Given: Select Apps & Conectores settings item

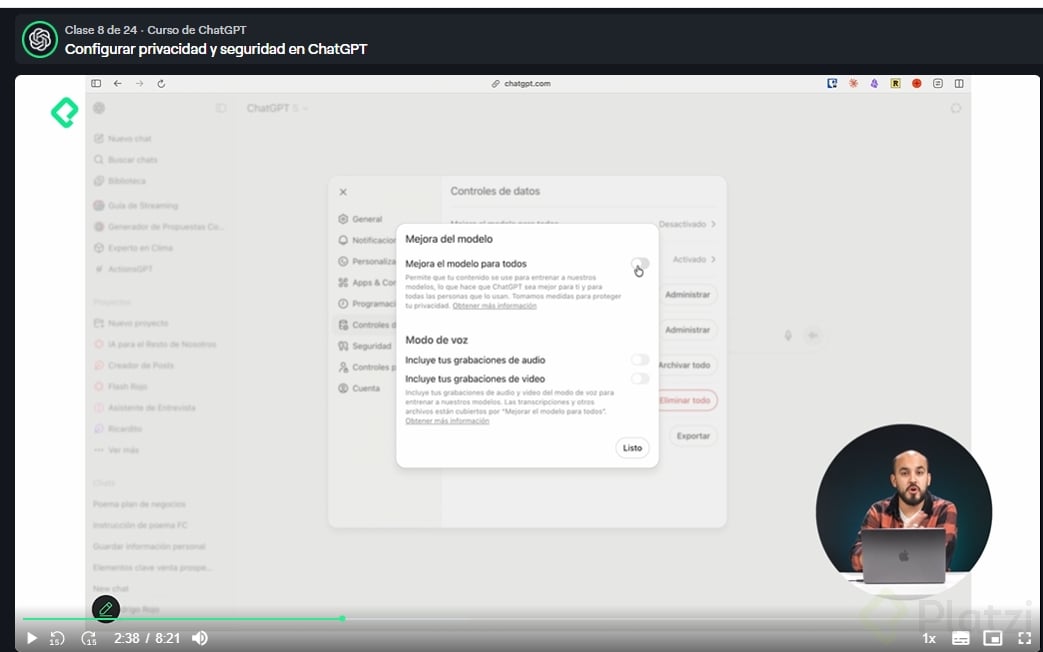Looking at the screenshot, I should (367, 283).
